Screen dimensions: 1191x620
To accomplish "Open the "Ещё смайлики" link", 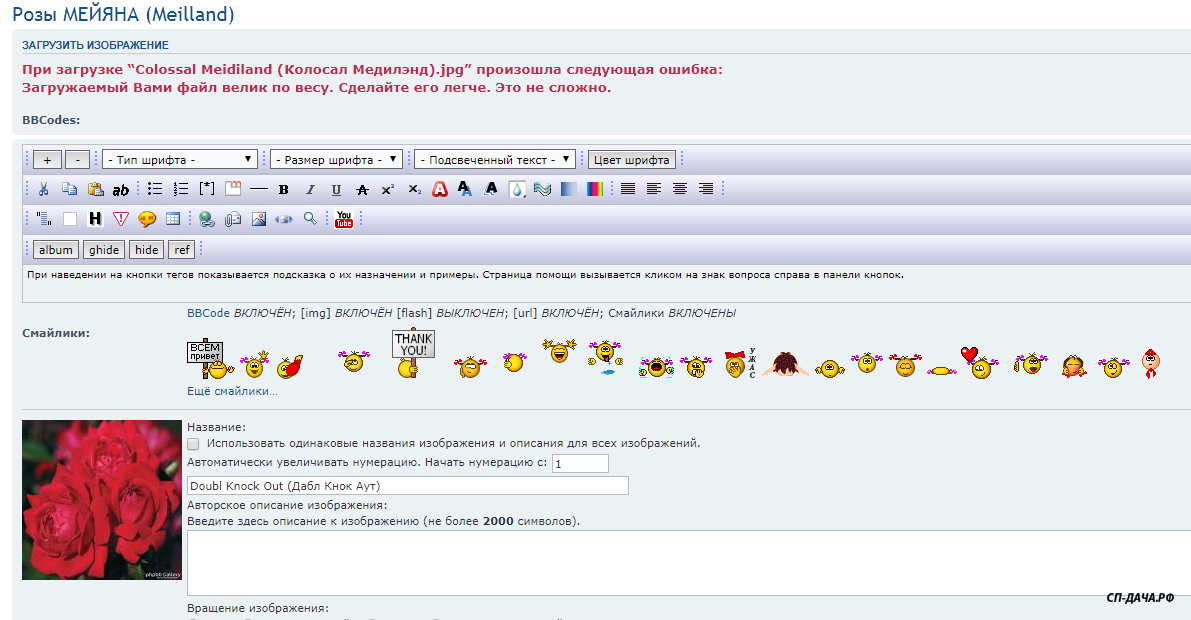I will 232,391.
